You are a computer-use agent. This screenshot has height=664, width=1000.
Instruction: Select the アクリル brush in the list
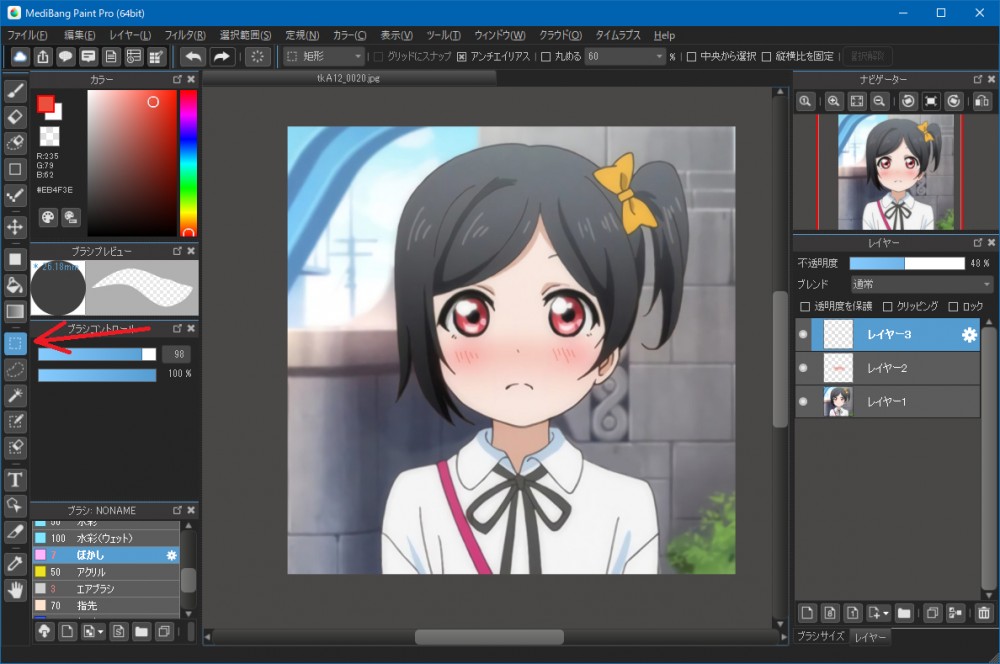click(106, 572)
